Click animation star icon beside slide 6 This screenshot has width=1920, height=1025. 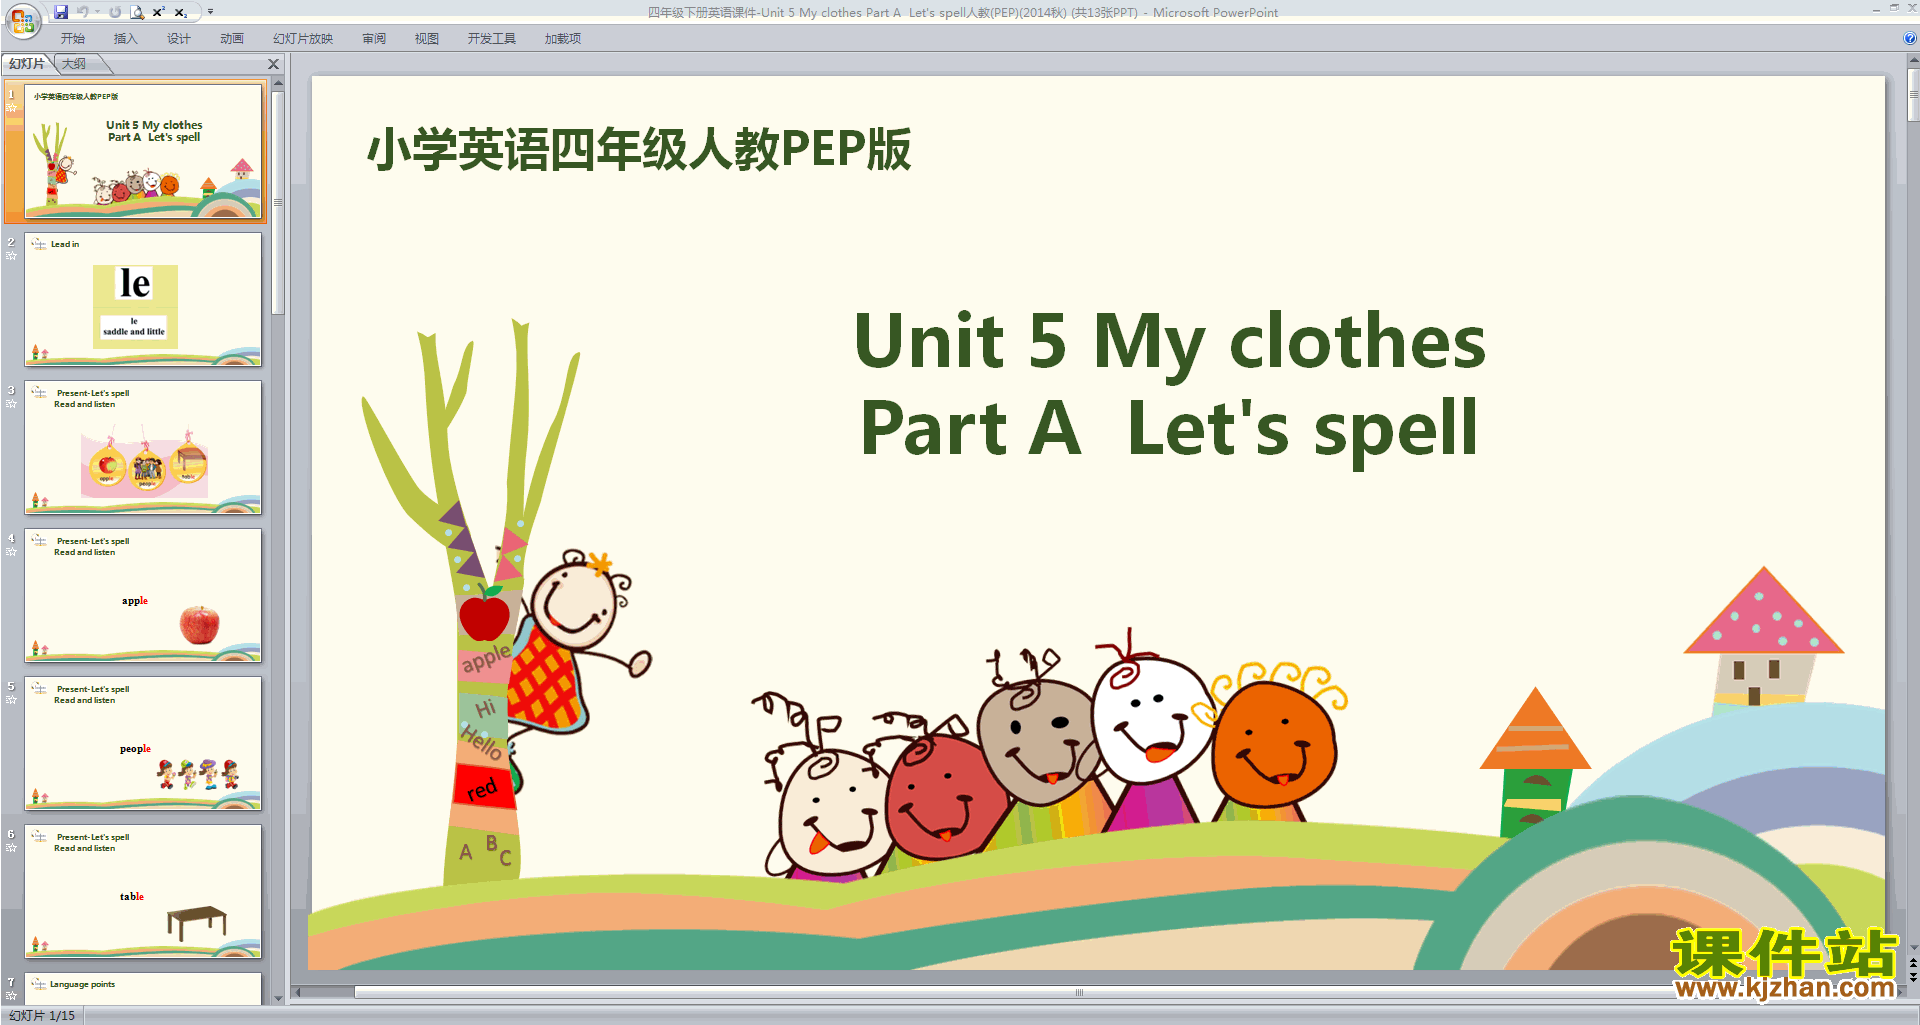coord(11,848)
